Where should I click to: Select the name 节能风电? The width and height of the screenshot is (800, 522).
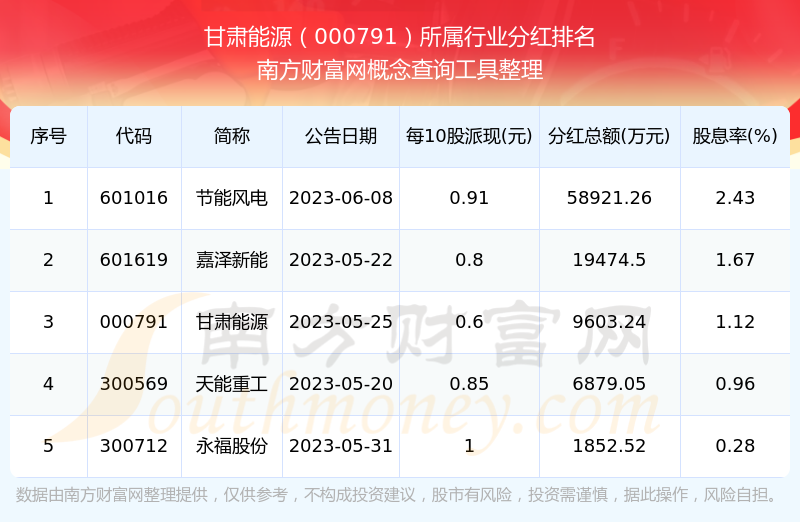pos(232,198)
